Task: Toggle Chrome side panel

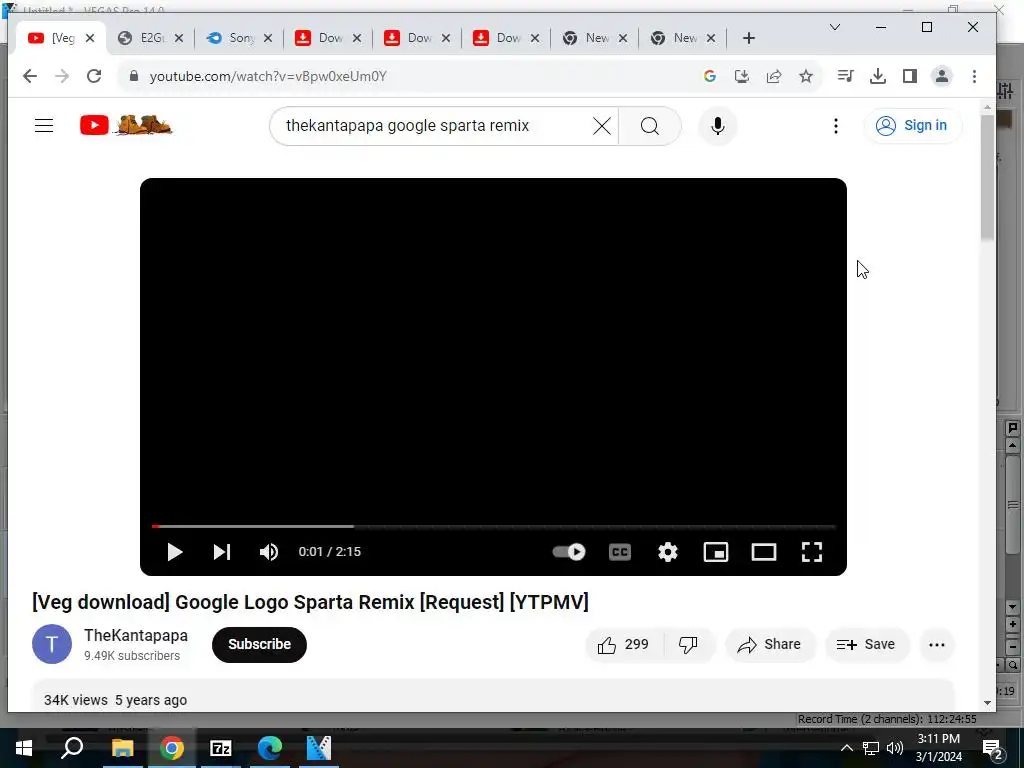Action: pos(910,76)
